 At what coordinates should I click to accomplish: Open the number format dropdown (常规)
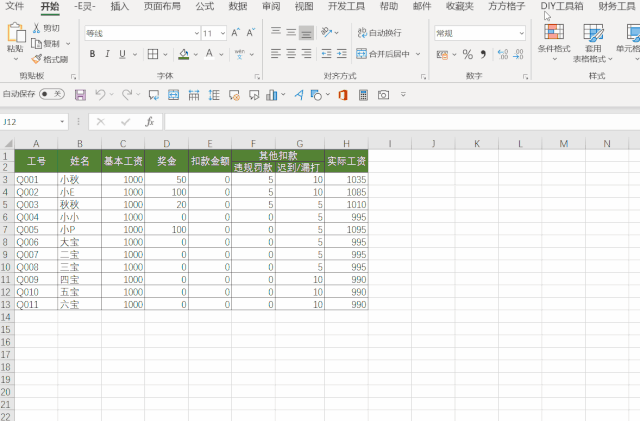point(521,33)
